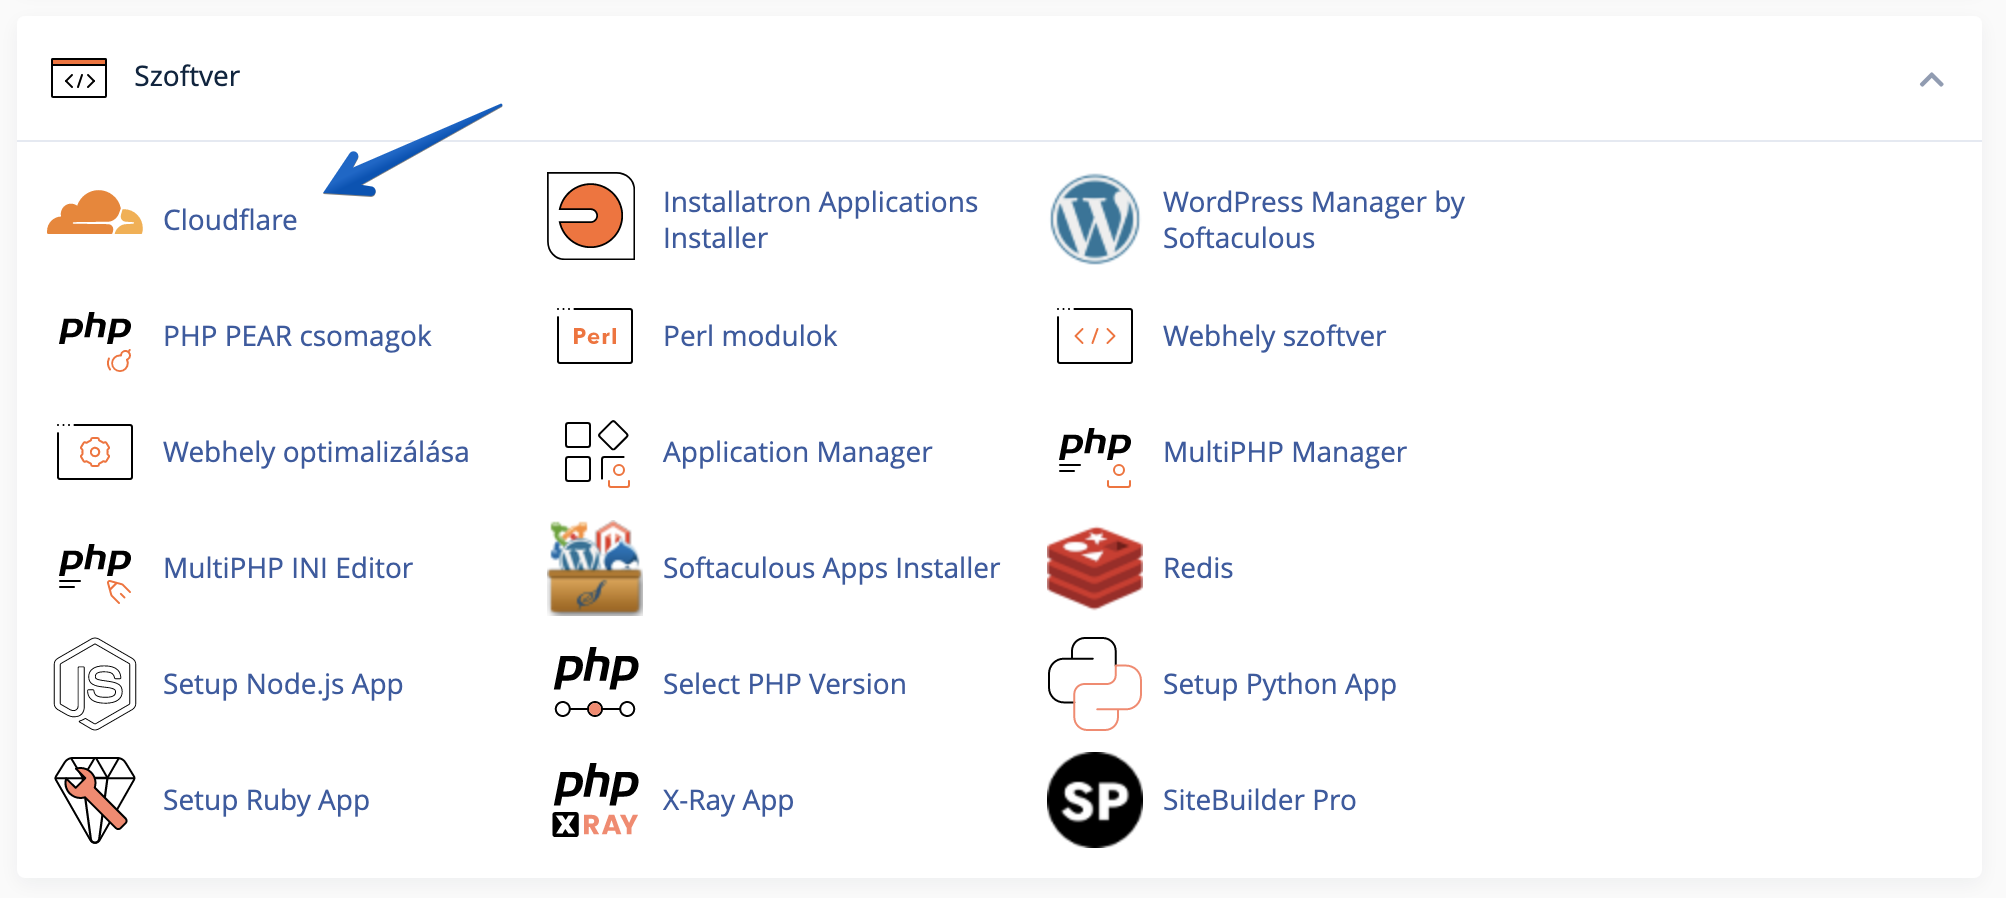The height and width of the screenshot is (898, 2006).
Task: Click the Perl modules icon
Action: point(595,335)
